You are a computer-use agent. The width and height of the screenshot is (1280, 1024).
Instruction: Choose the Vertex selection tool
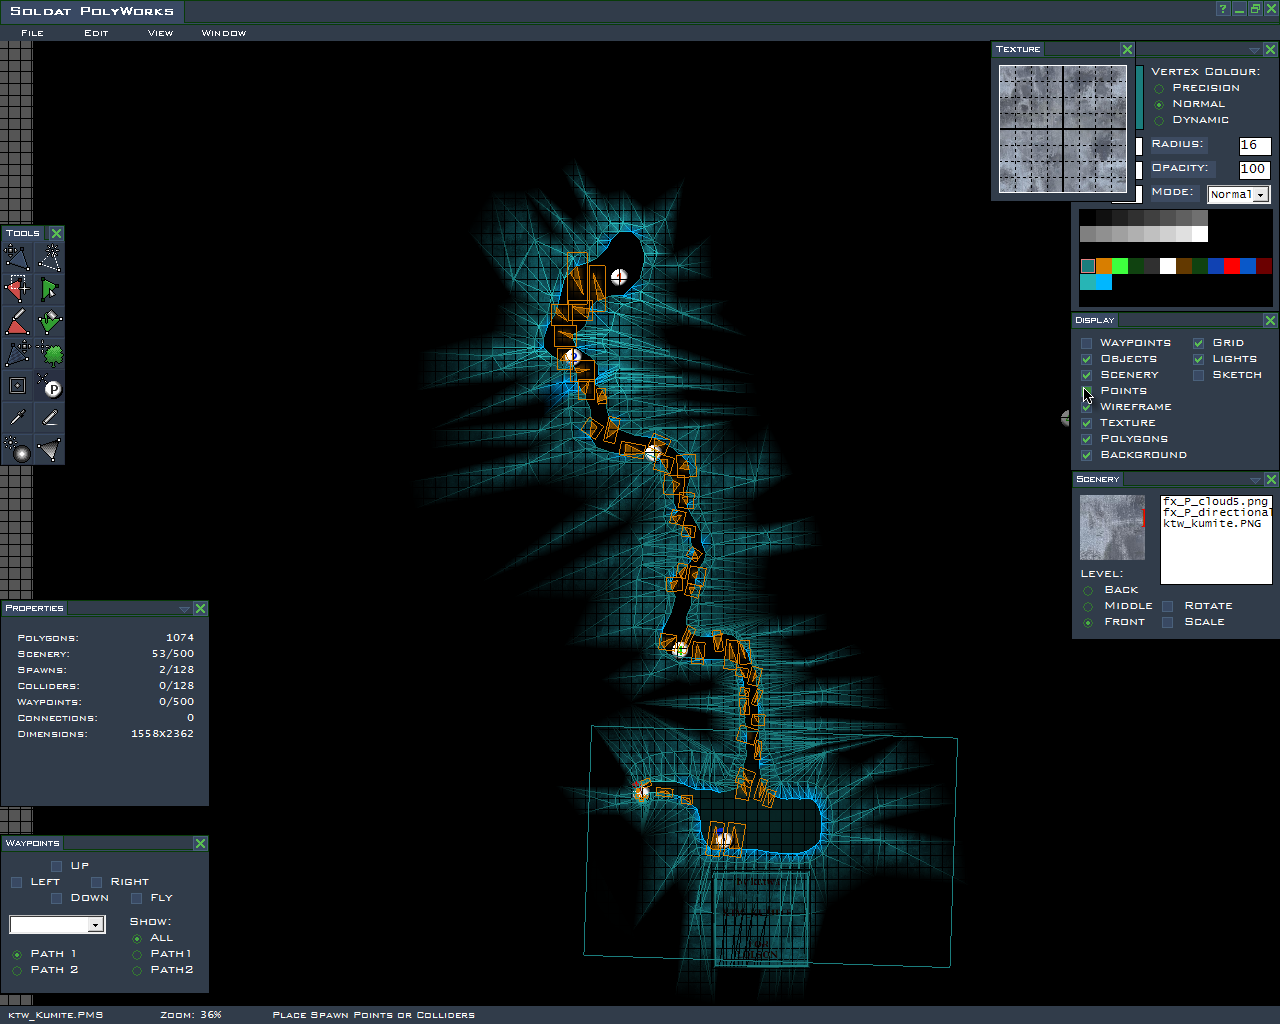point(17,290)
